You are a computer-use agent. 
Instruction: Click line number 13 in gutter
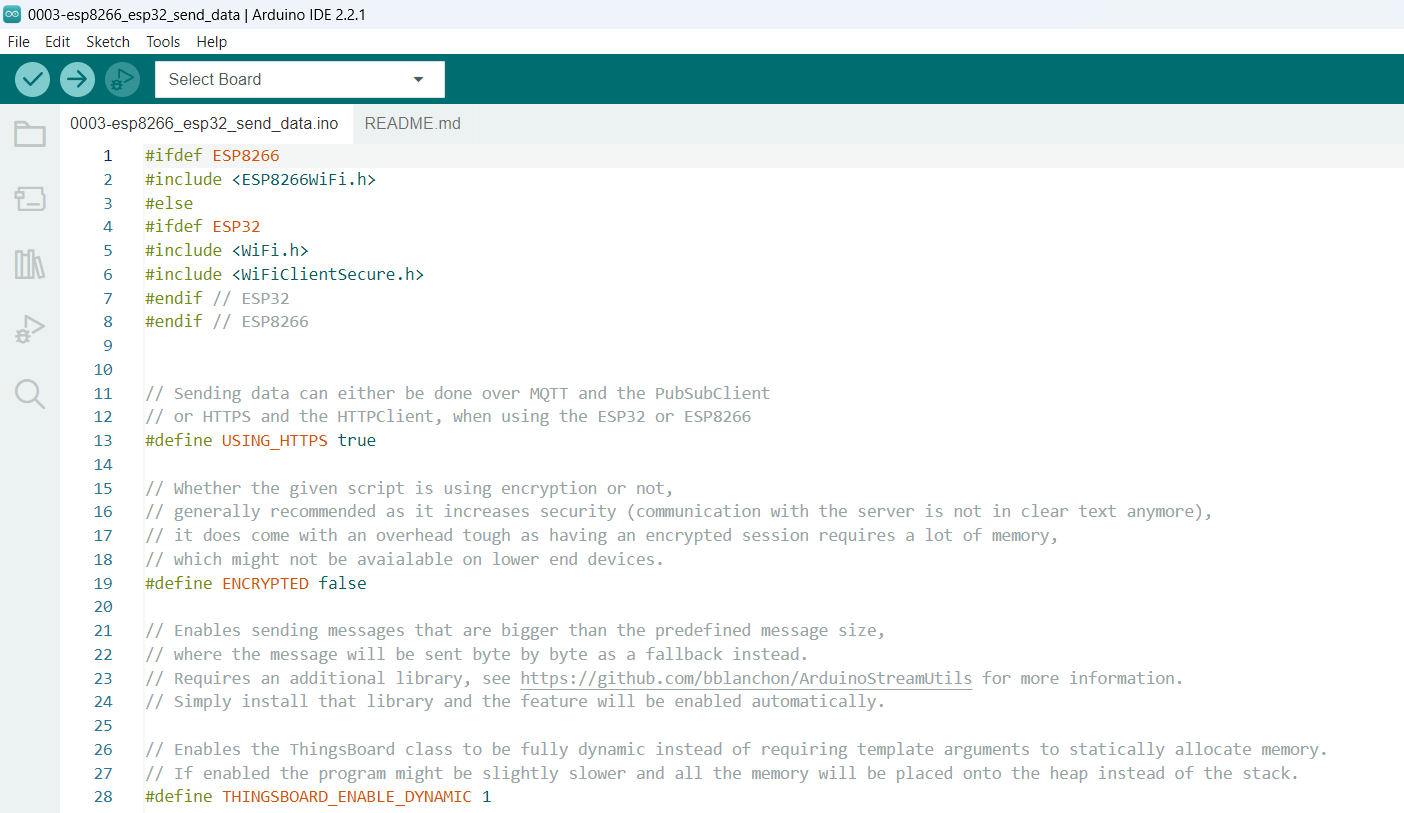[104, 440]
